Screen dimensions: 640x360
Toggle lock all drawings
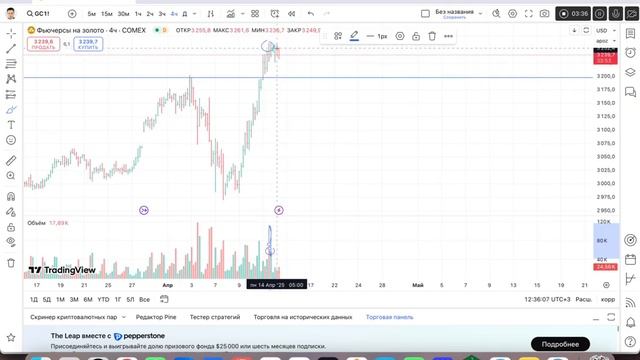[11, 227]
